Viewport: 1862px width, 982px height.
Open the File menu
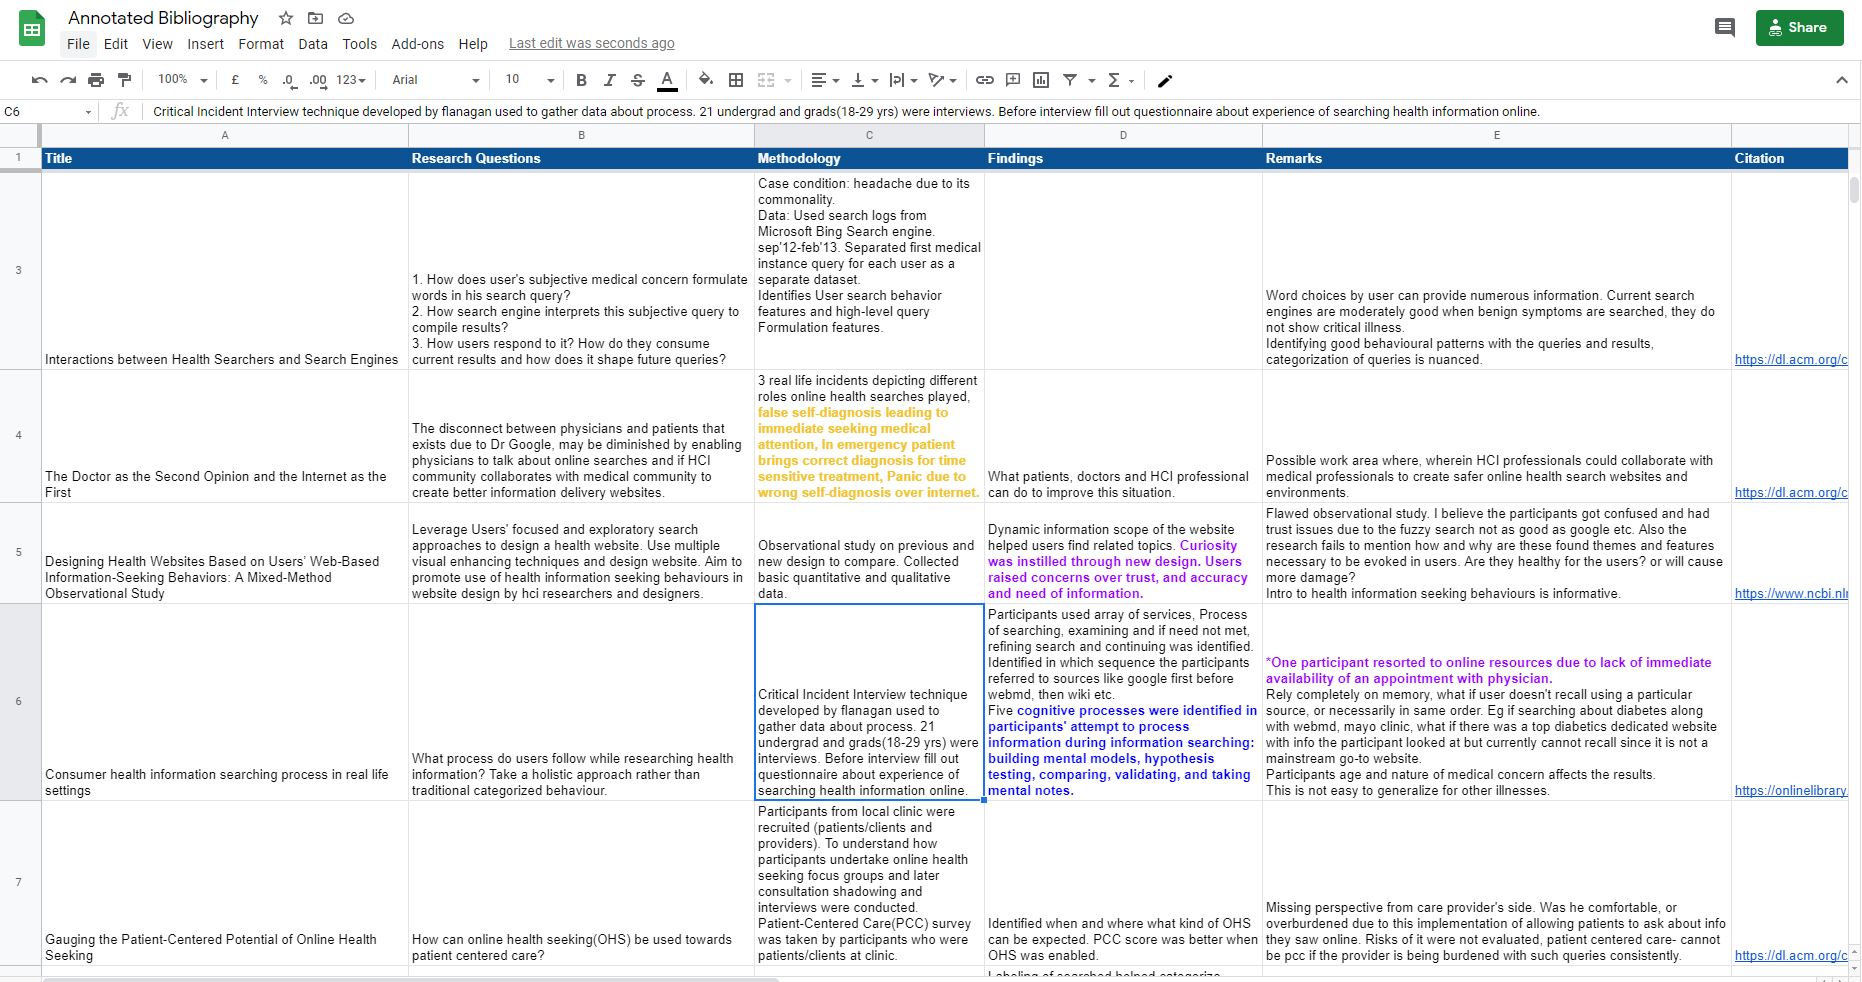pos(78,44)
